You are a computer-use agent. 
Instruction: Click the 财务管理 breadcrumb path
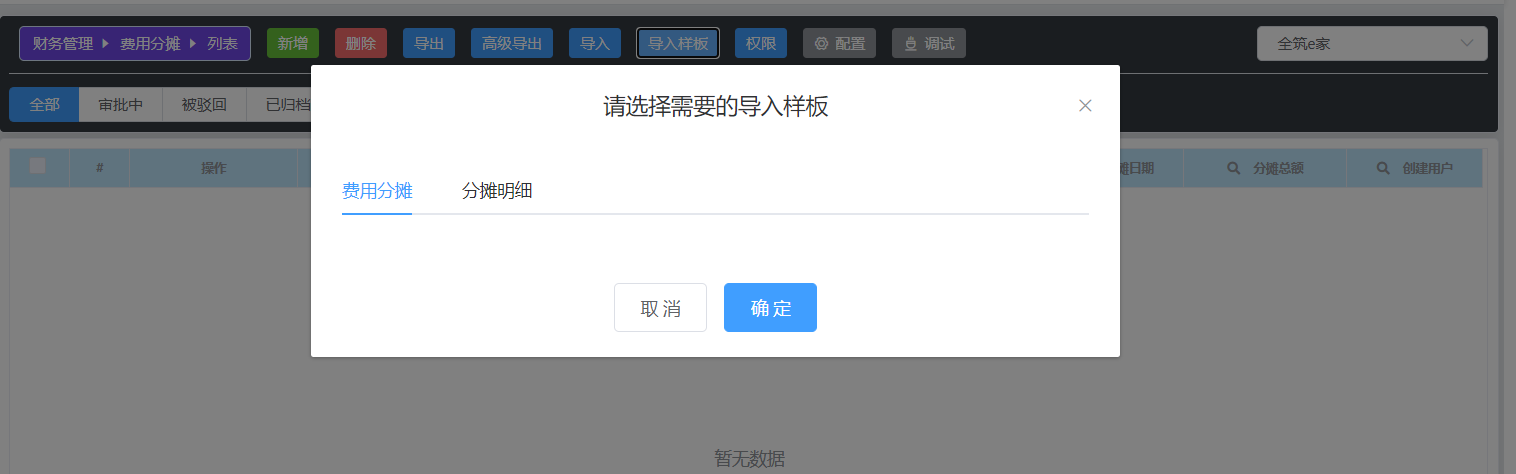click(63, 43)
